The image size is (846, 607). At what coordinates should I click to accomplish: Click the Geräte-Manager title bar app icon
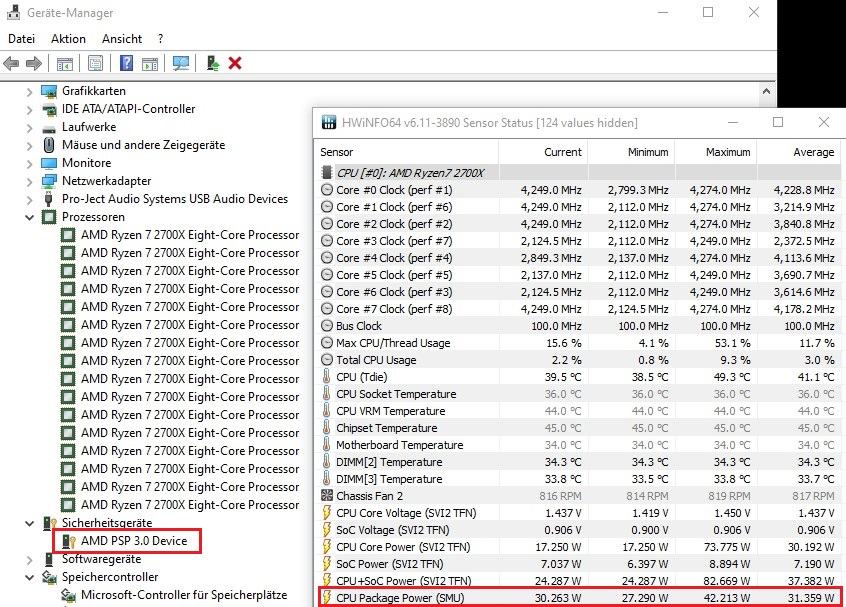click(13, 12)
